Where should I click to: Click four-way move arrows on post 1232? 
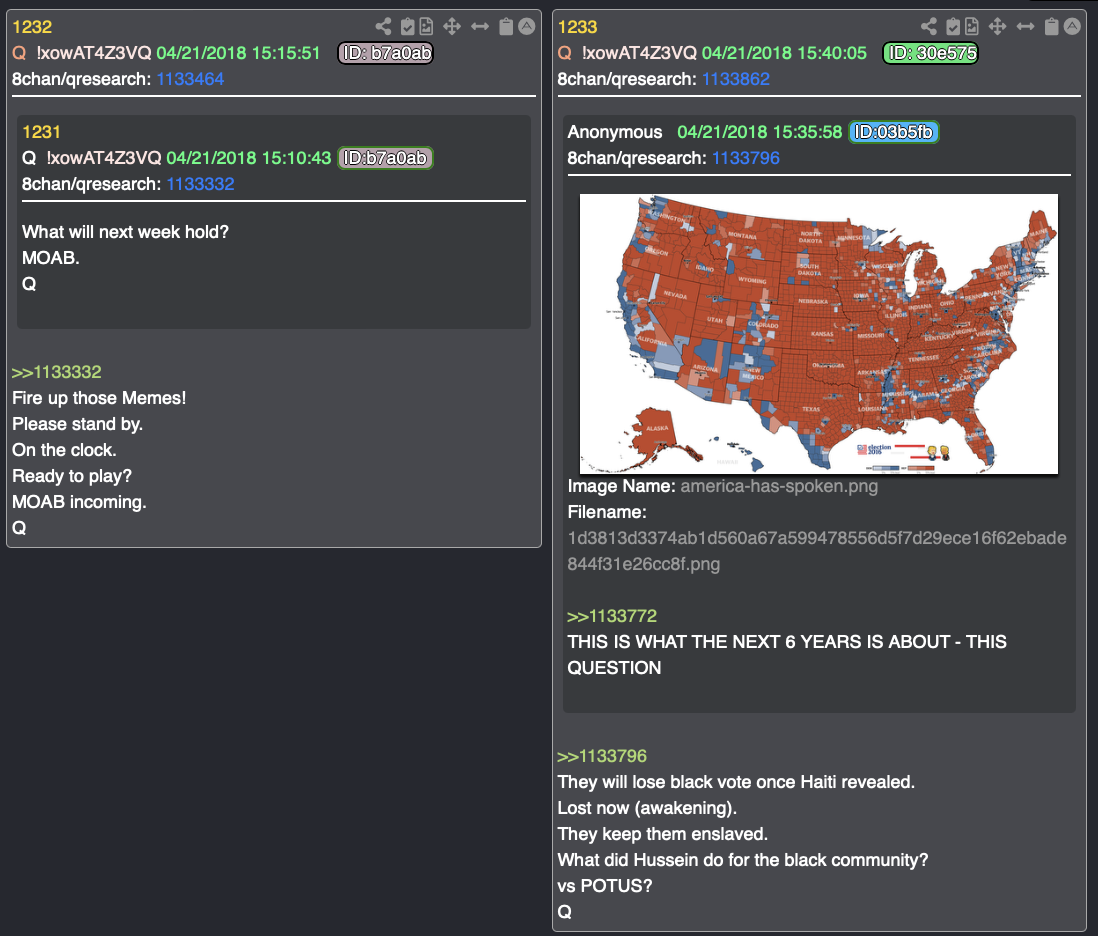(x=452, y=27)
